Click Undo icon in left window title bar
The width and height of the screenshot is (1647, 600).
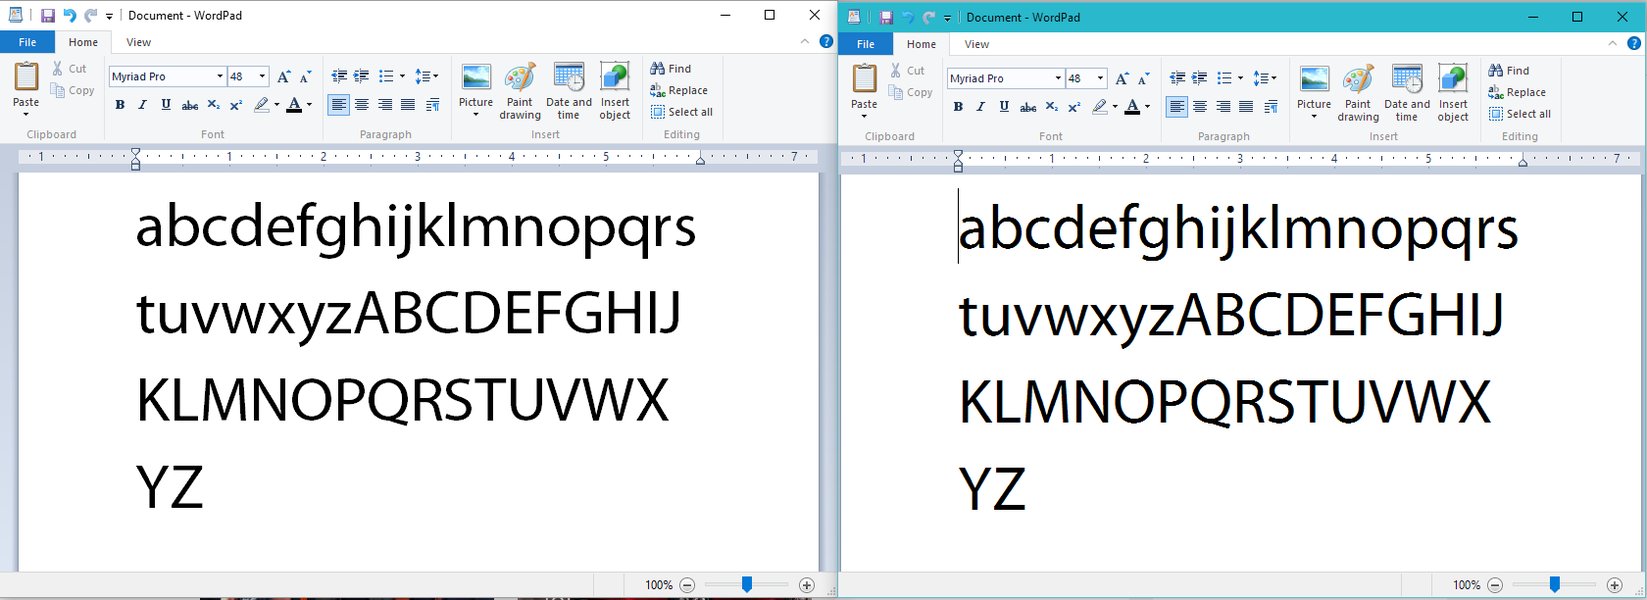69,16
